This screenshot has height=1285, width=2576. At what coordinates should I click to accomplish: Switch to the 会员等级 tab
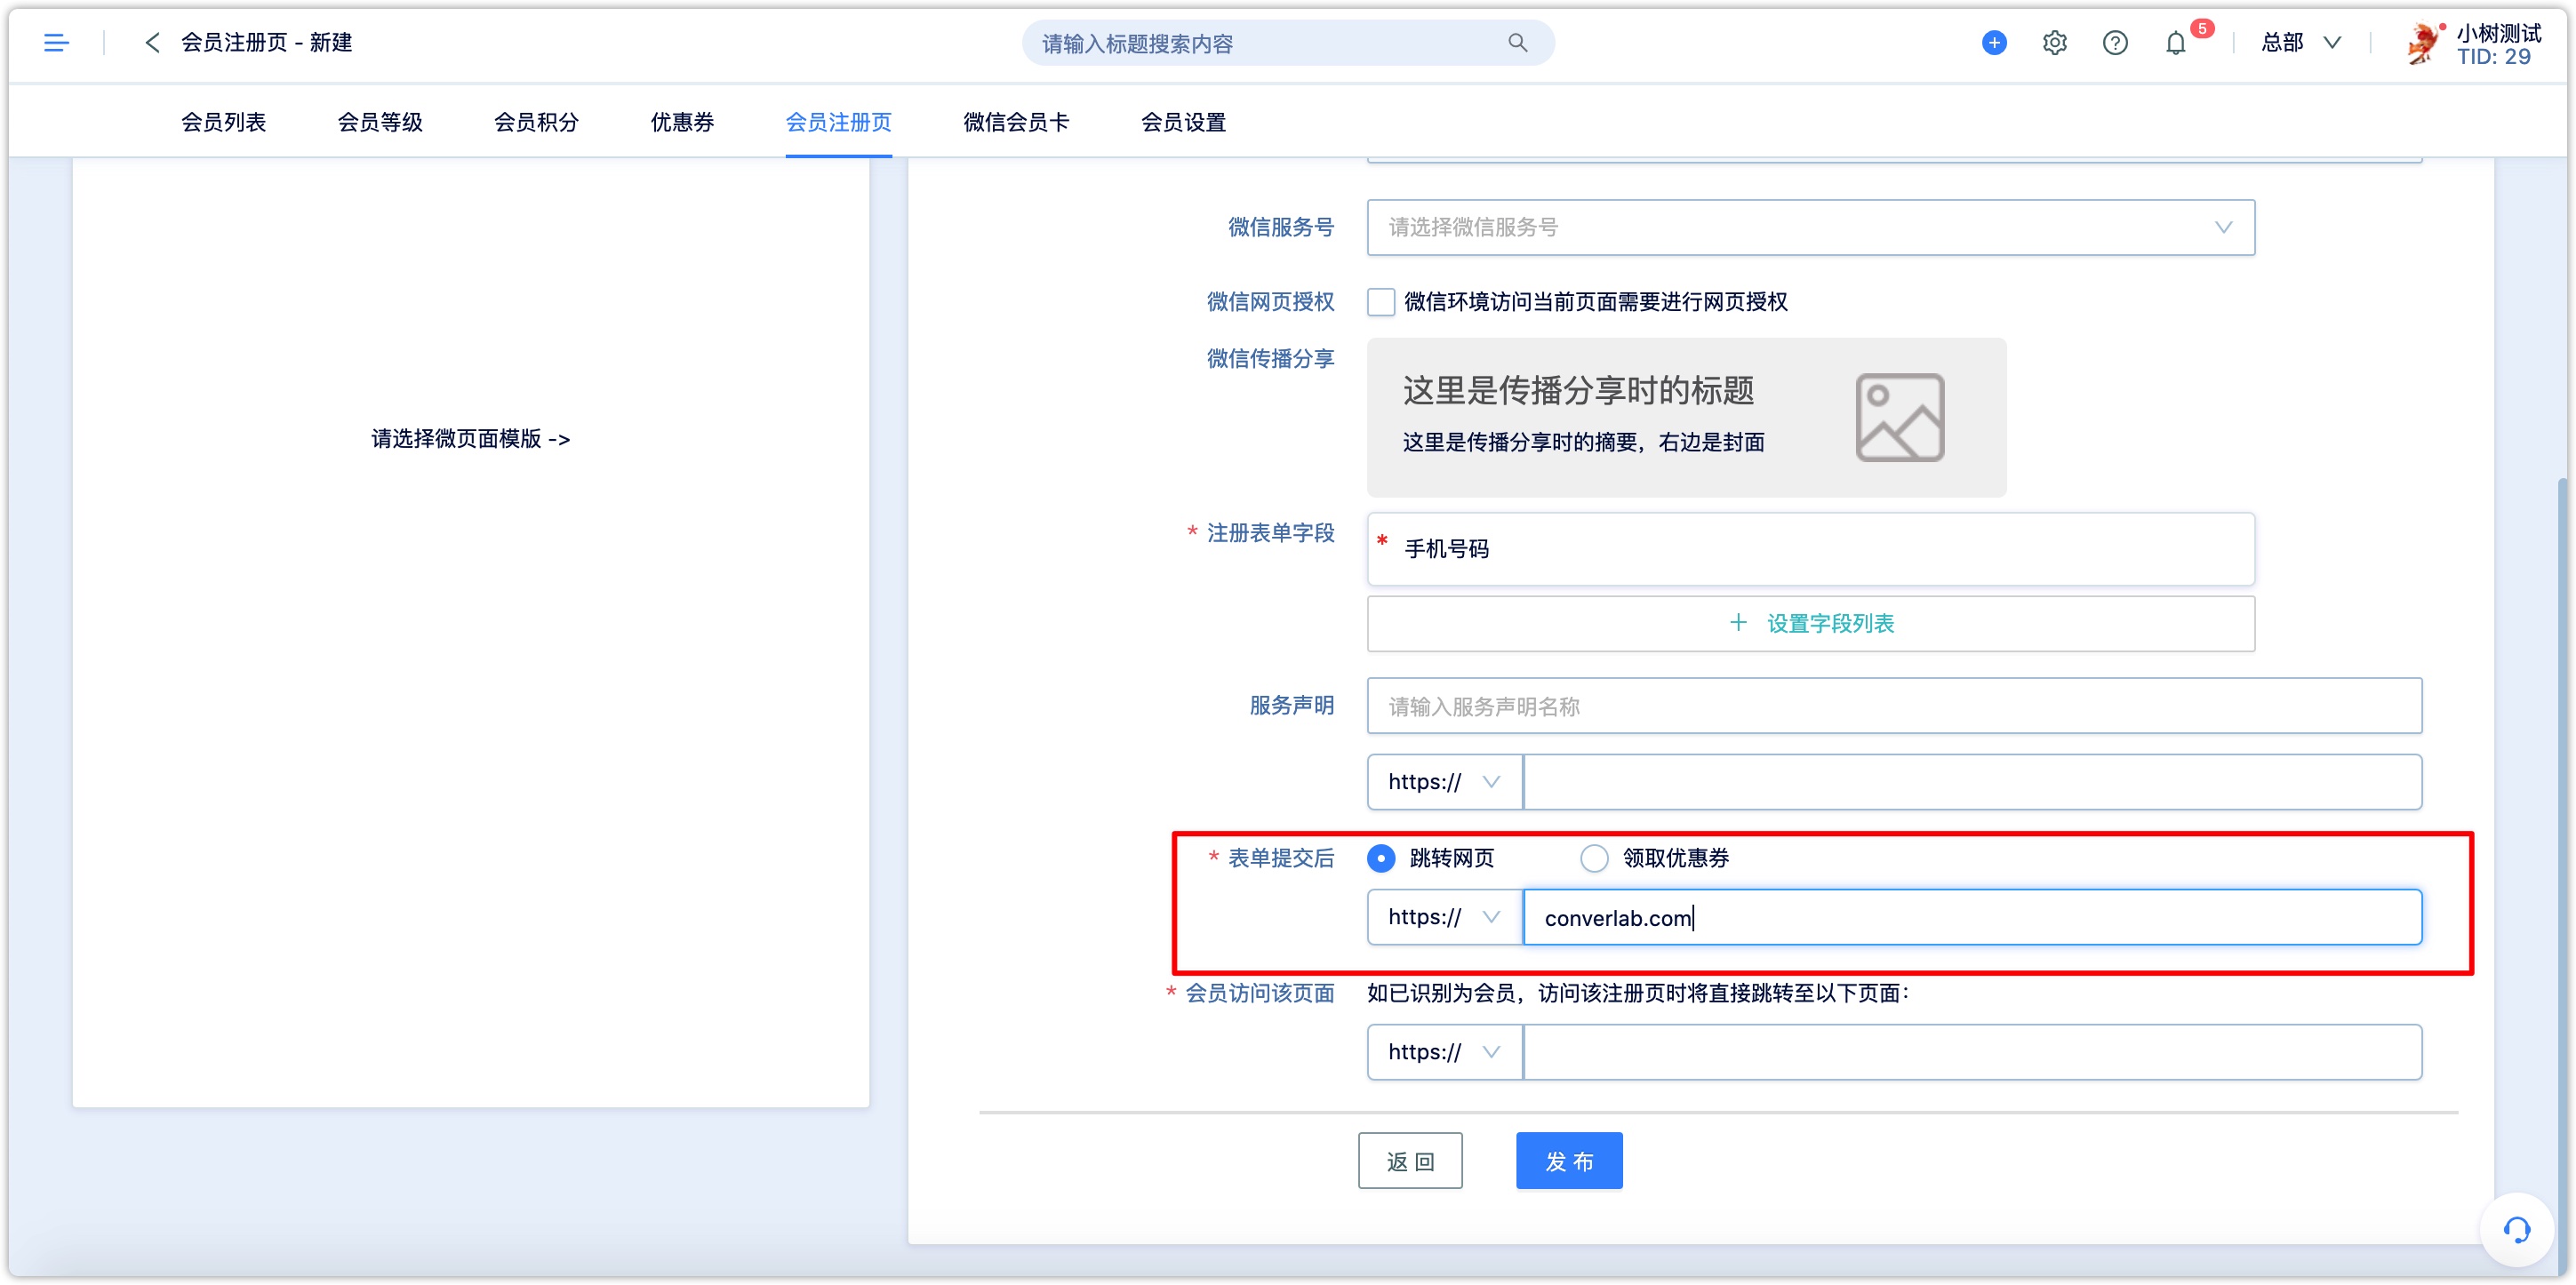pyautogui.click(x=380, y=122)
